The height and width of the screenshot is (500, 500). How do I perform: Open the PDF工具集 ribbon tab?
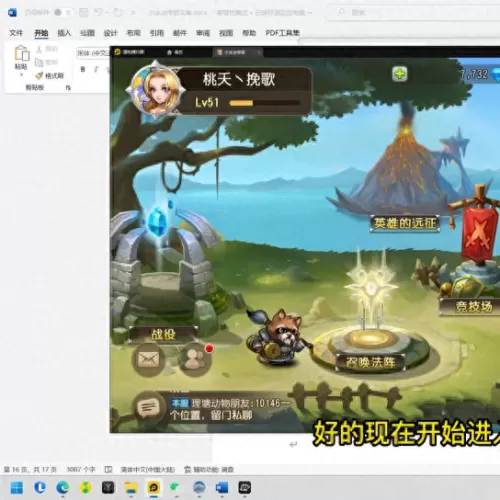coord(282,33)
